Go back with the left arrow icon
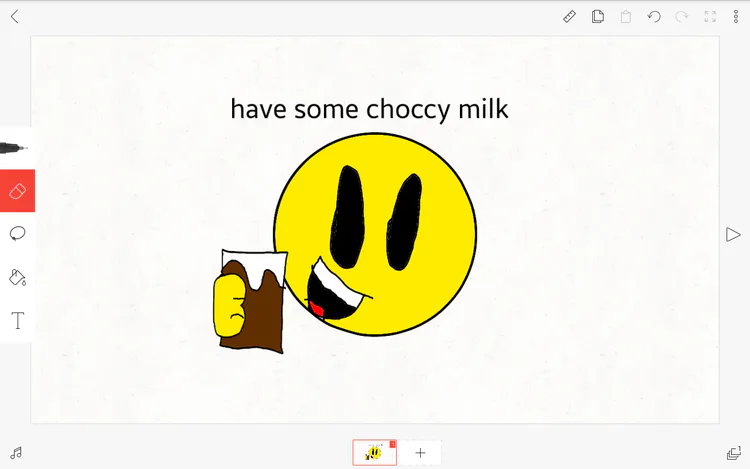 click(14, 17)
